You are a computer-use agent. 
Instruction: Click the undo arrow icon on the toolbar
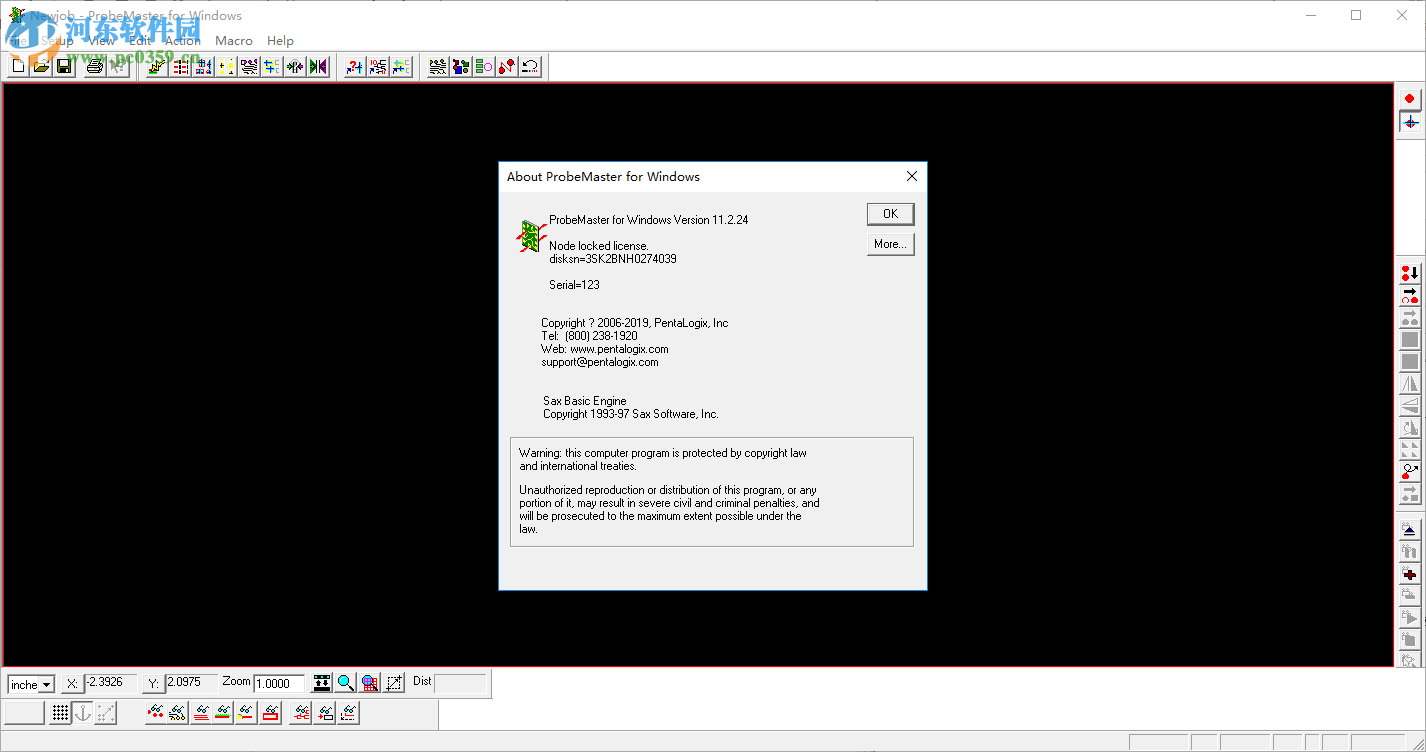coord(529,66)
